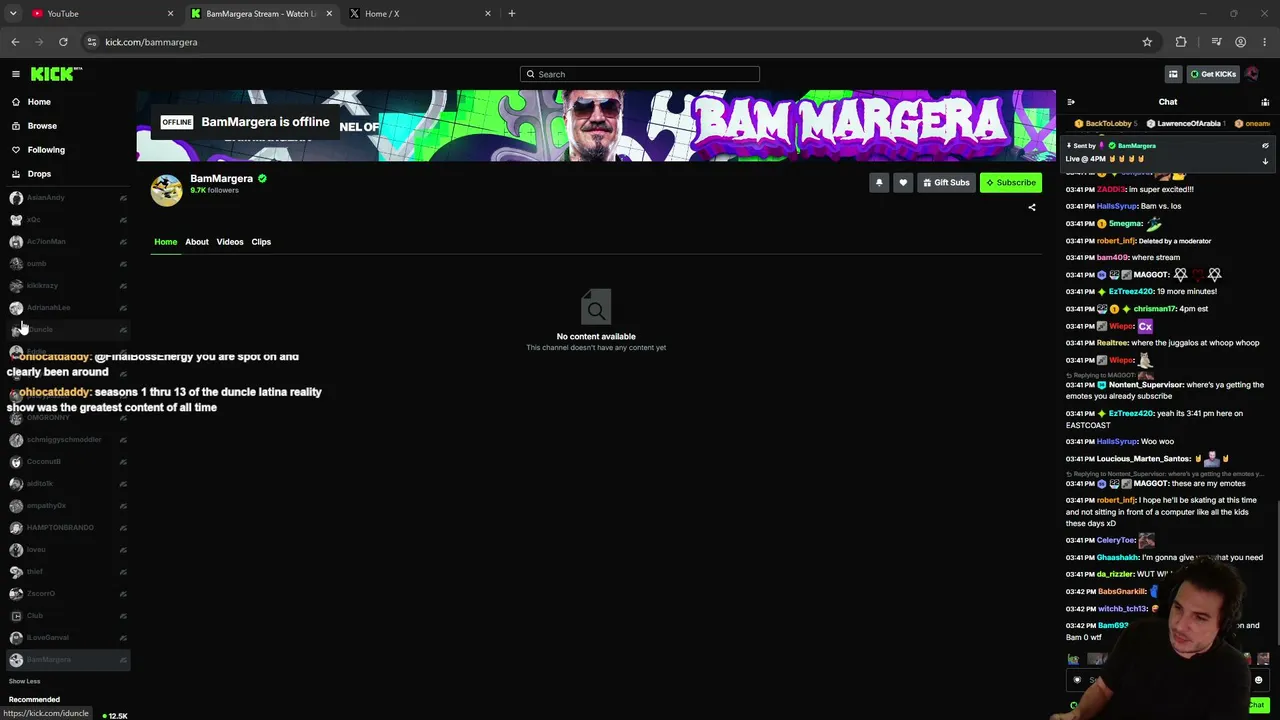Click chrisman17 username in chat
This screenshot has width=1280, height=720.
tap(1154, 309)
